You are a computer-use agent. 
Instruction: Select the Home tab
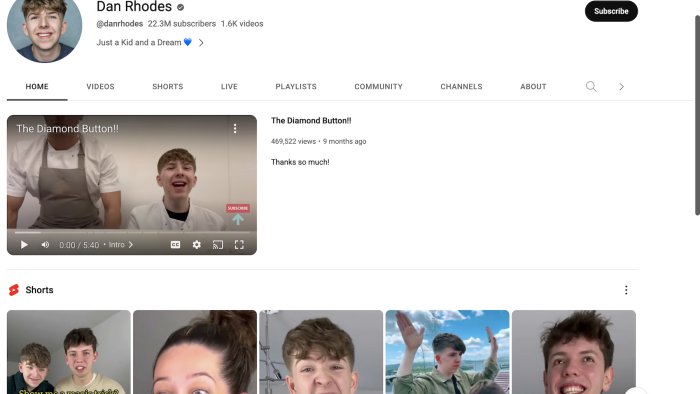coord(37,87)
